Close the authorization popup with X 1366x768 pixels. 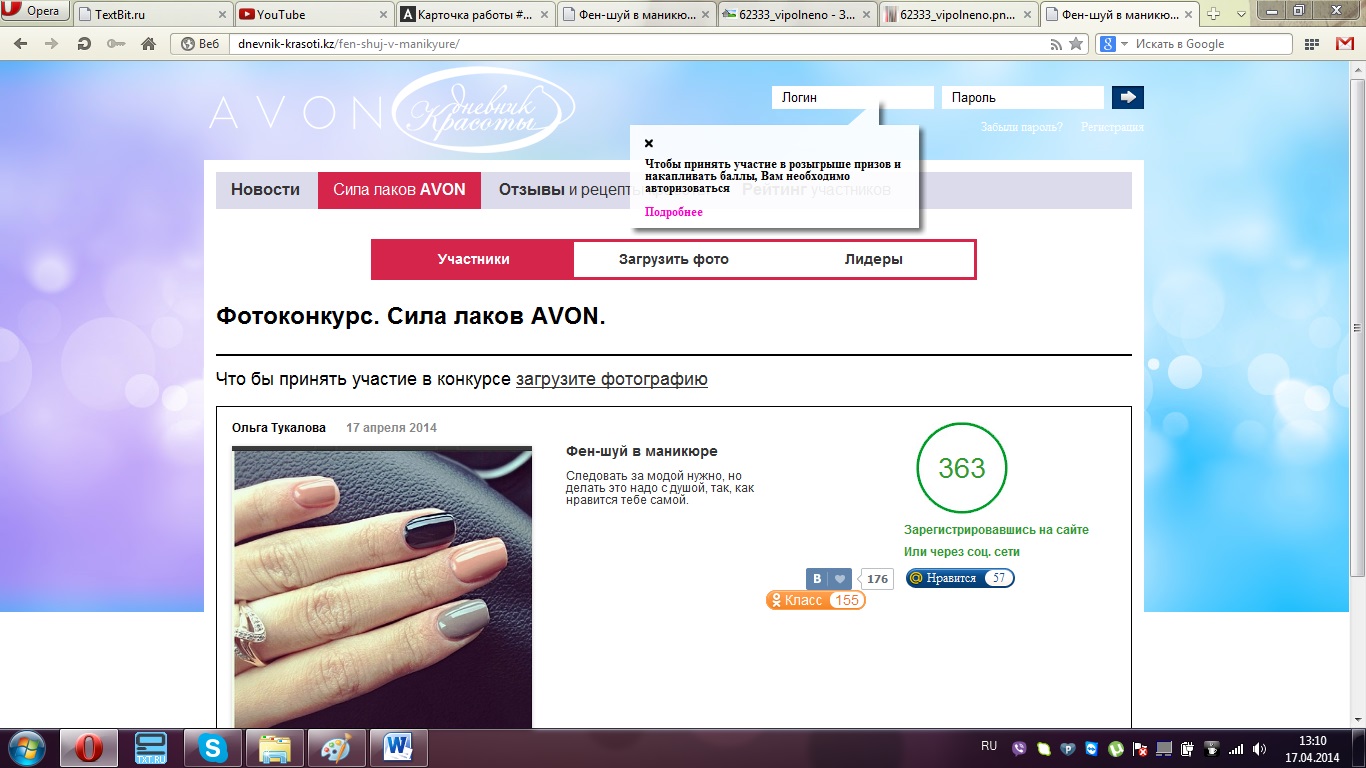click(649, 143)
